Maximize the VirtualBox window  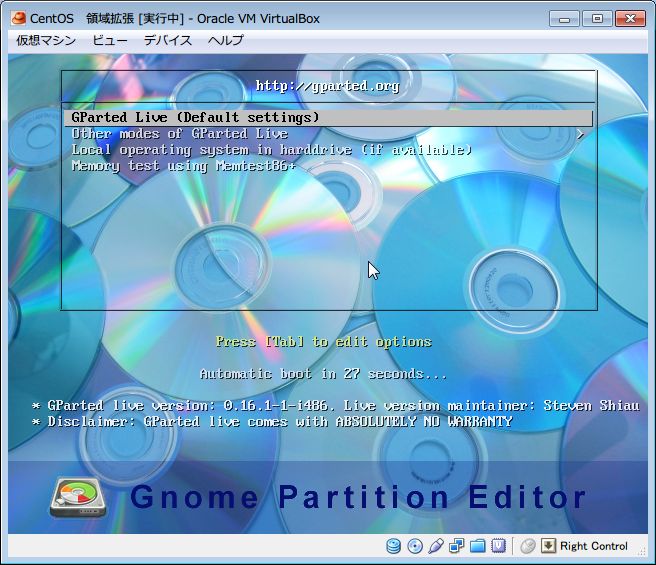(597, 19)
